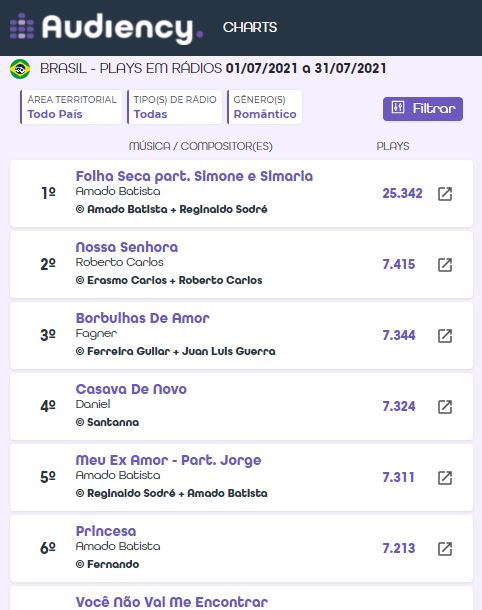
Task: Open external link icon for Folha Seca
Action: coord(445,194)
